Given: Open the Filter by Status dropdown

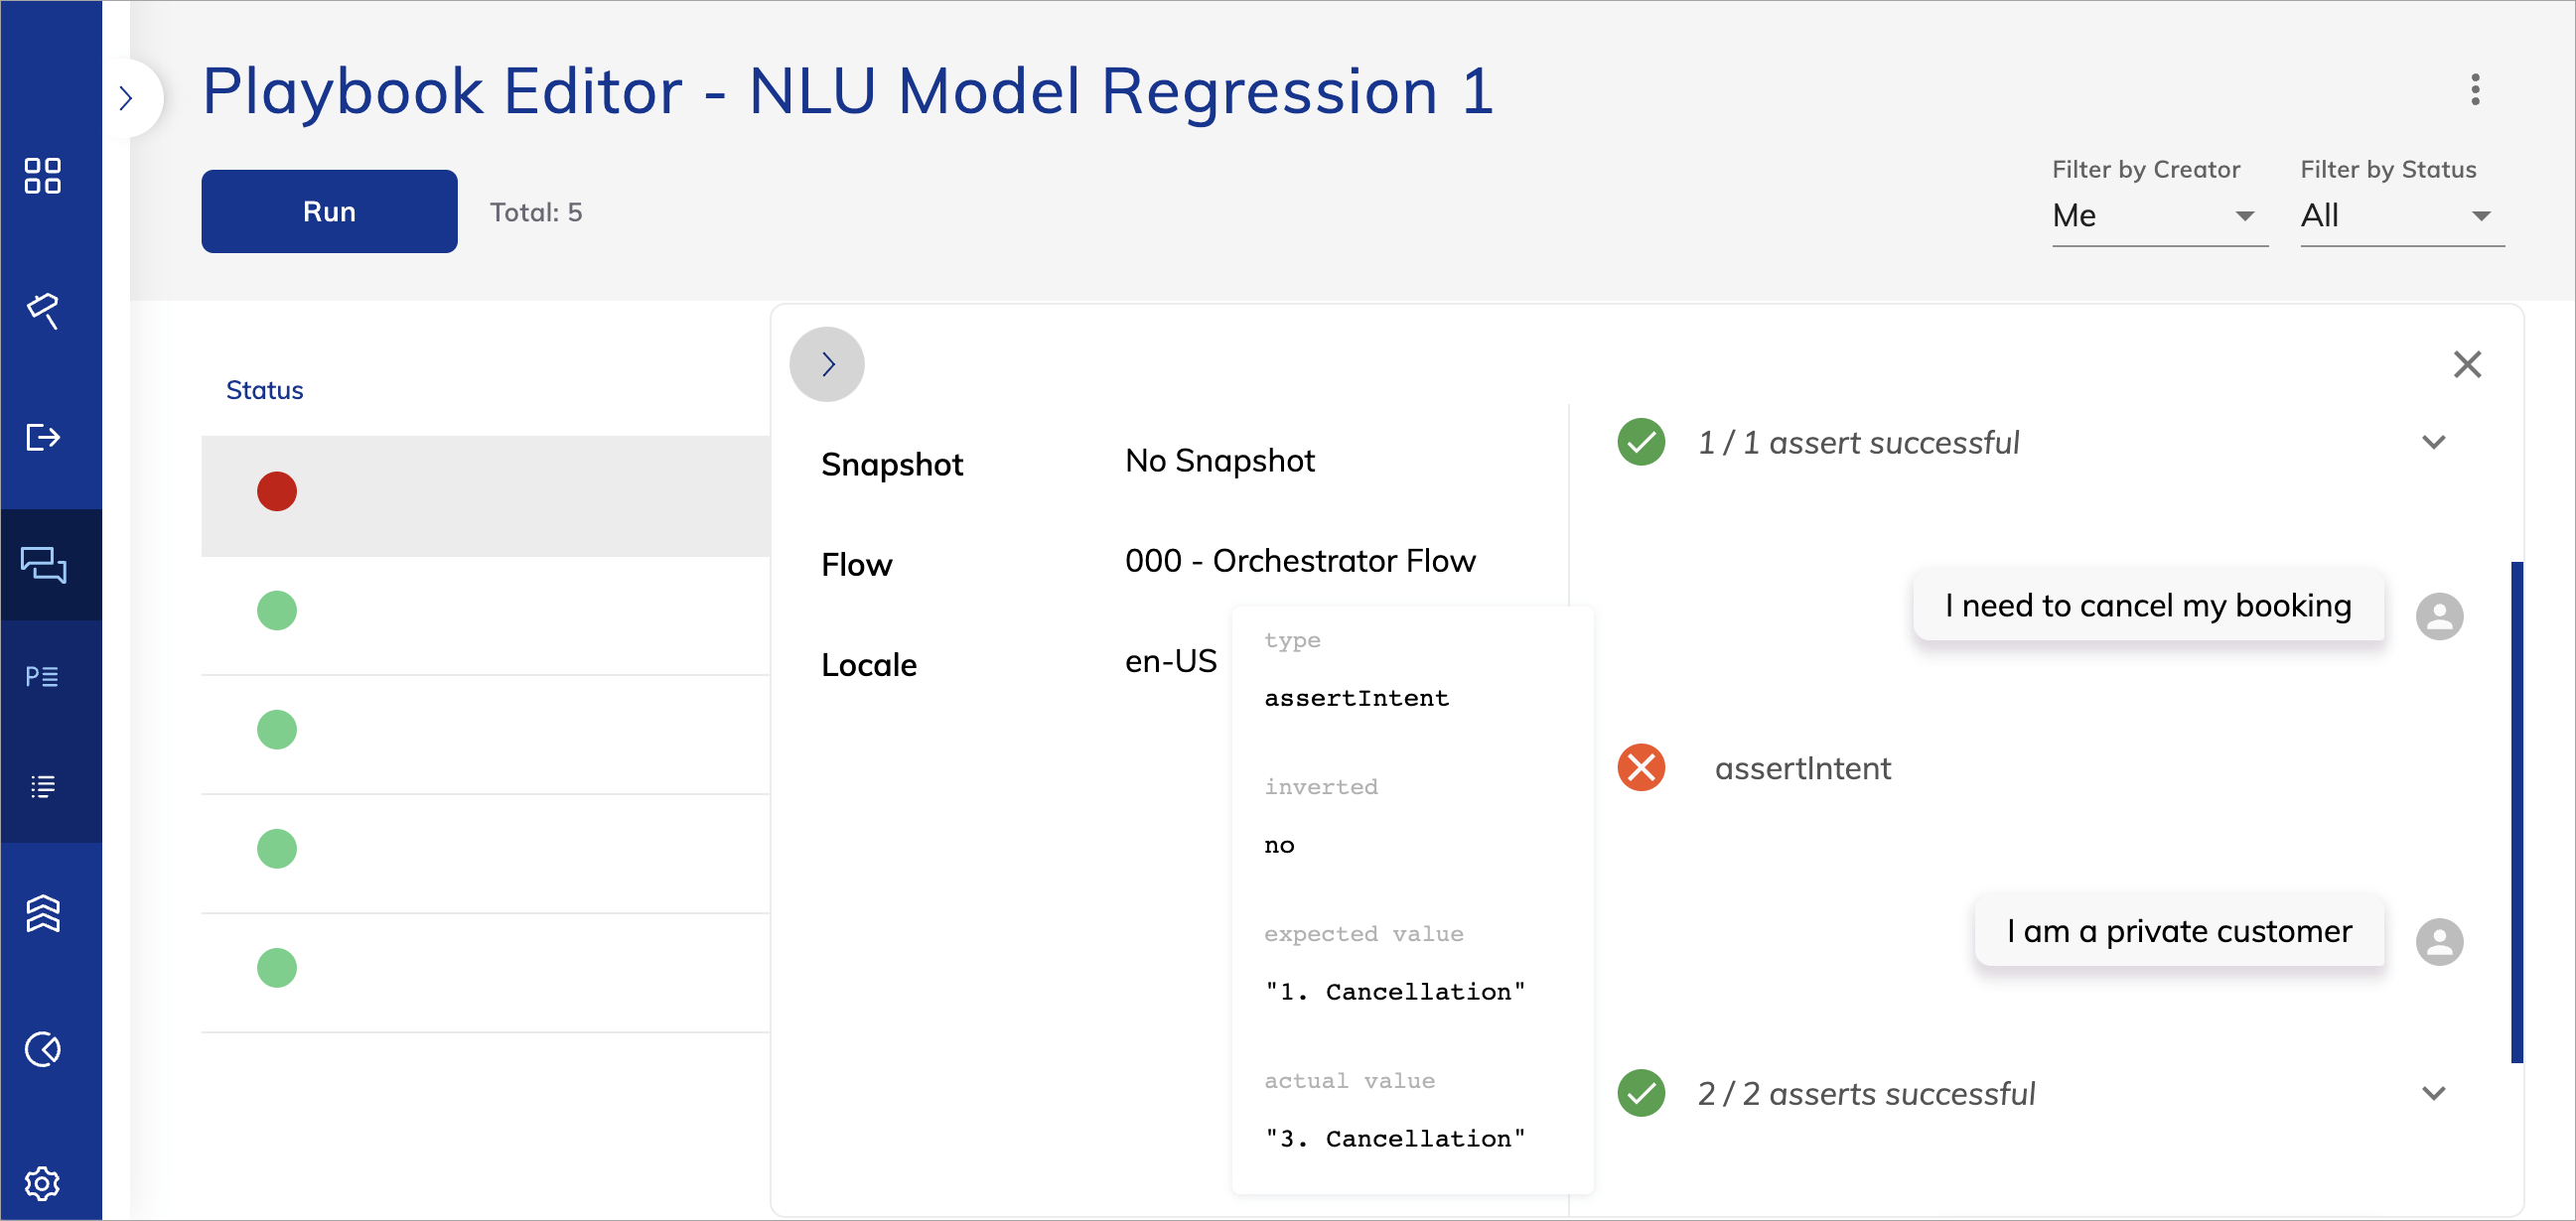Looking at the screenshot, I should click(2402, 215).
